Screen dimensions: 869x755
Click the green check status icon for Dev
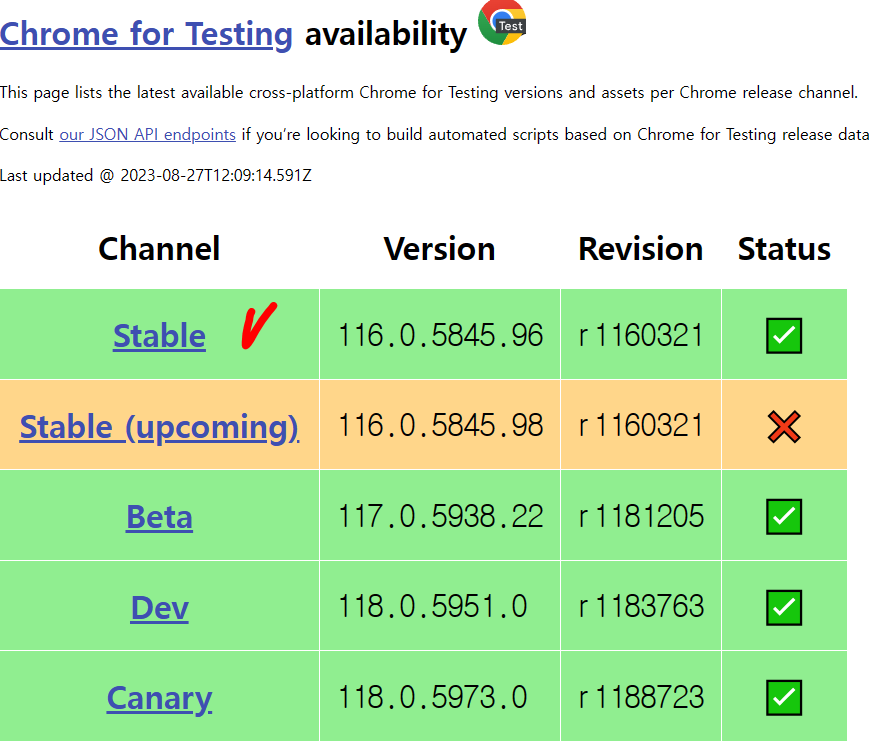pos(784,608)
